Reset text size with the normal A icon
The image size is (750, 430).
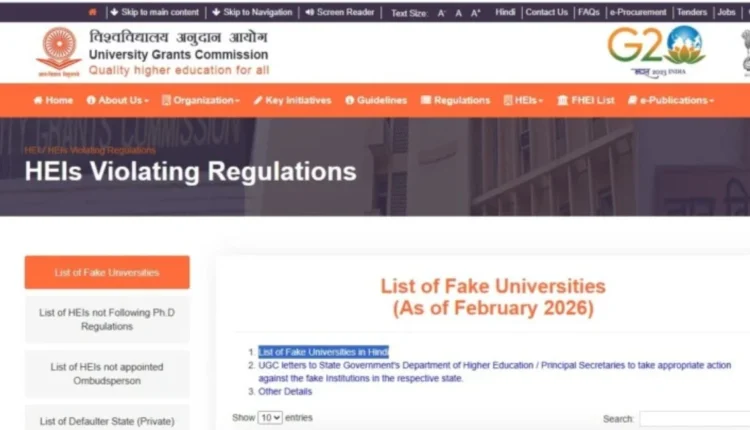tap(458, 13)
